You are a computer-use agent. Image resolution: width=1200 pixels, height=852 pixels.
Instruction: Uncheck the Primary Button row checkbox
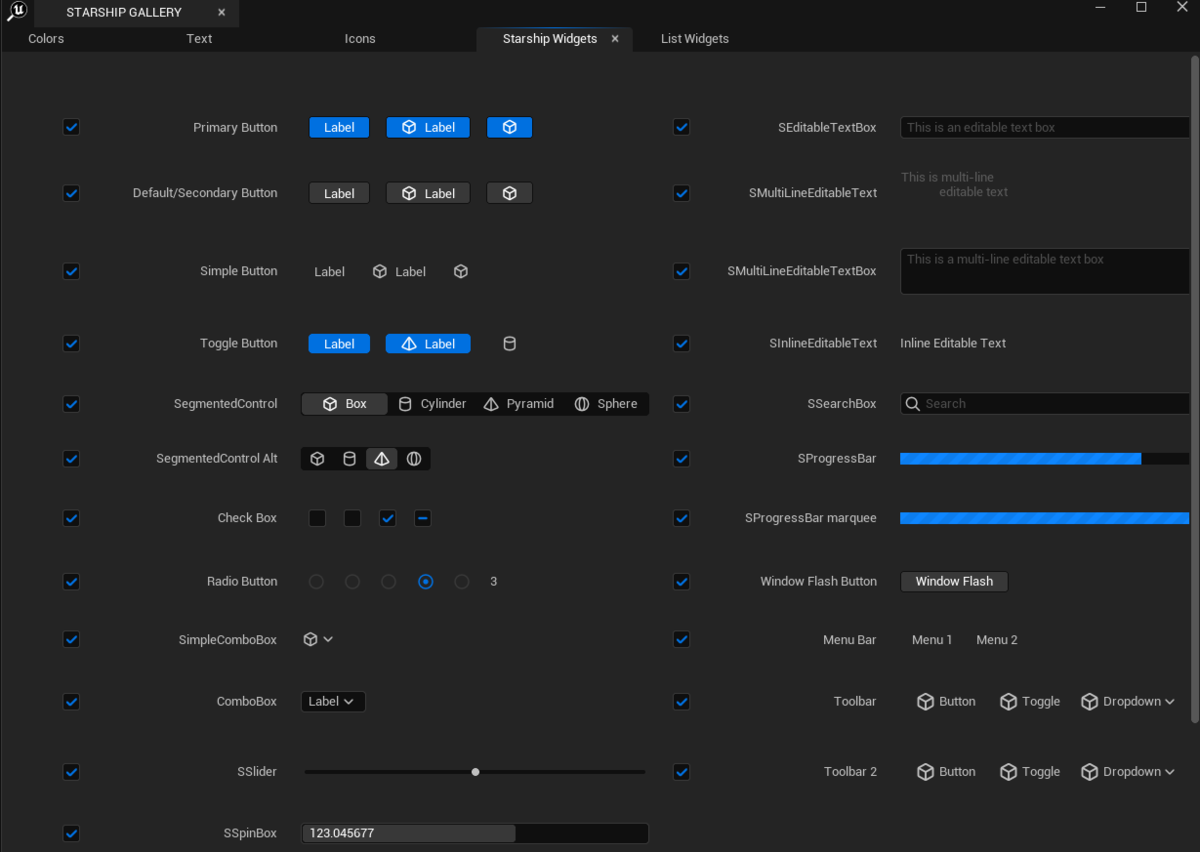click(71, 127)
